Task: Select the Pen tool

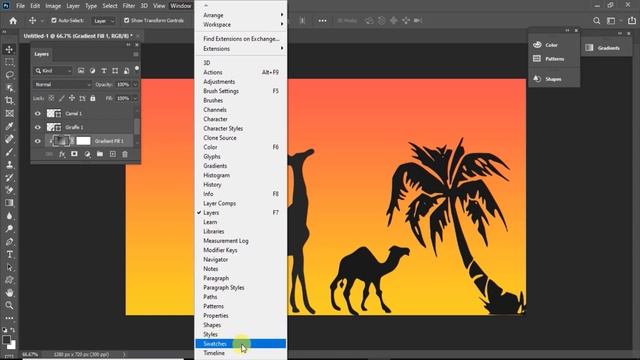Action: (x=9, y=242)
